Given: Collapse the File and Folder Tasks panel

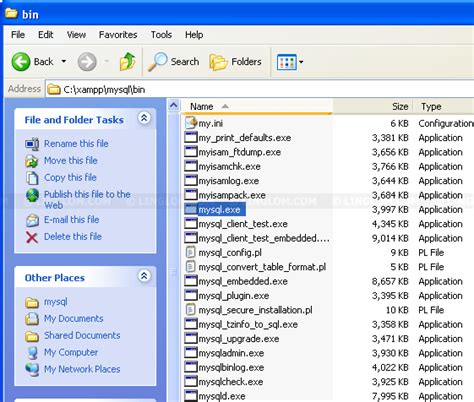Looking at the screenshot, I should [x=144, y=118].
